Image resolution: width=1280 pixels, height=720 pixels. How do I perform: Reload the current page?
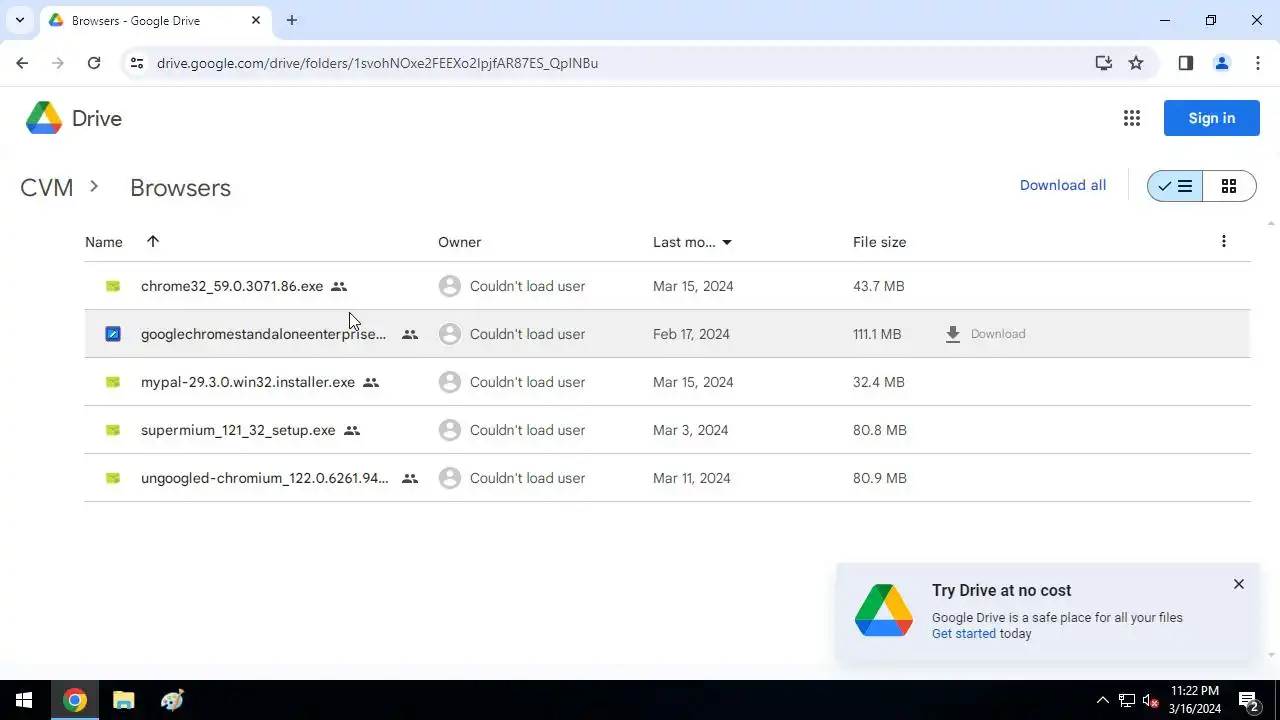[x=94, y=63]
